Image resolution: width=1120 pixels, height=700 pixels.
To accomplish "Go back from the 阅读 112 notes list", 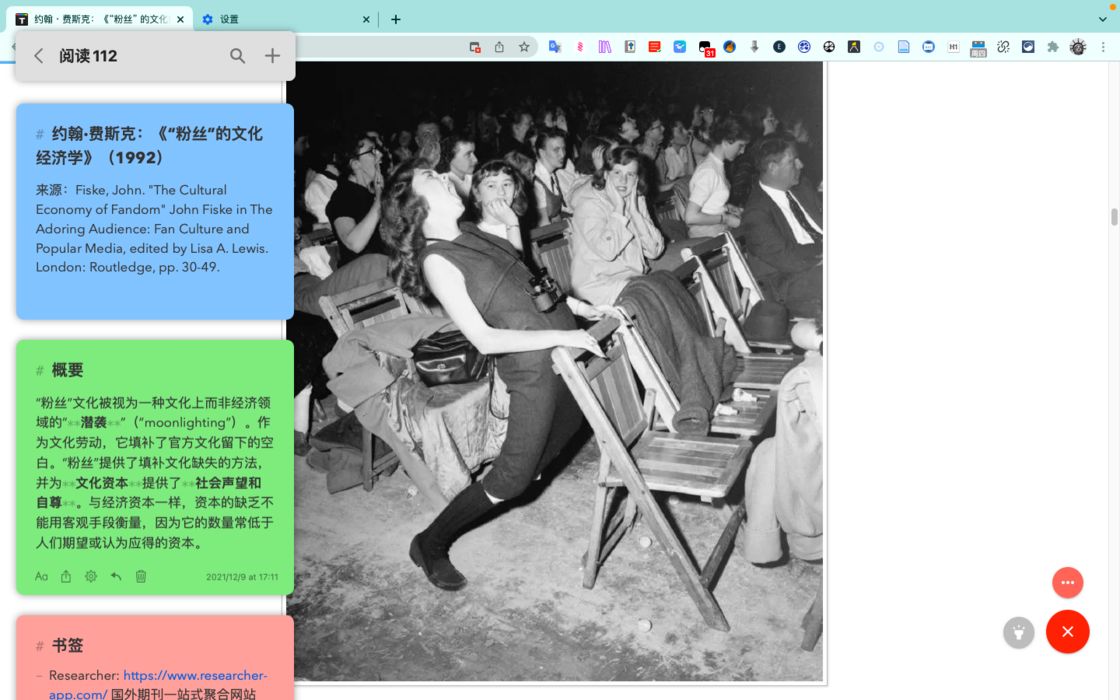I will click(x=39, y=56).
